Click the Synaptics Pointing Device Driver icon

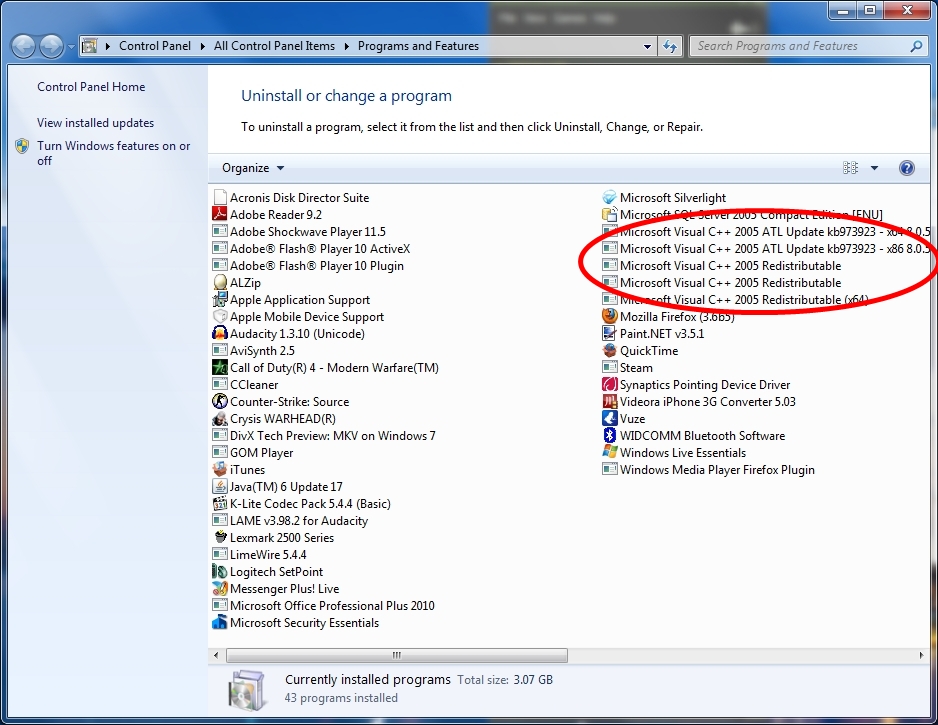610,385
